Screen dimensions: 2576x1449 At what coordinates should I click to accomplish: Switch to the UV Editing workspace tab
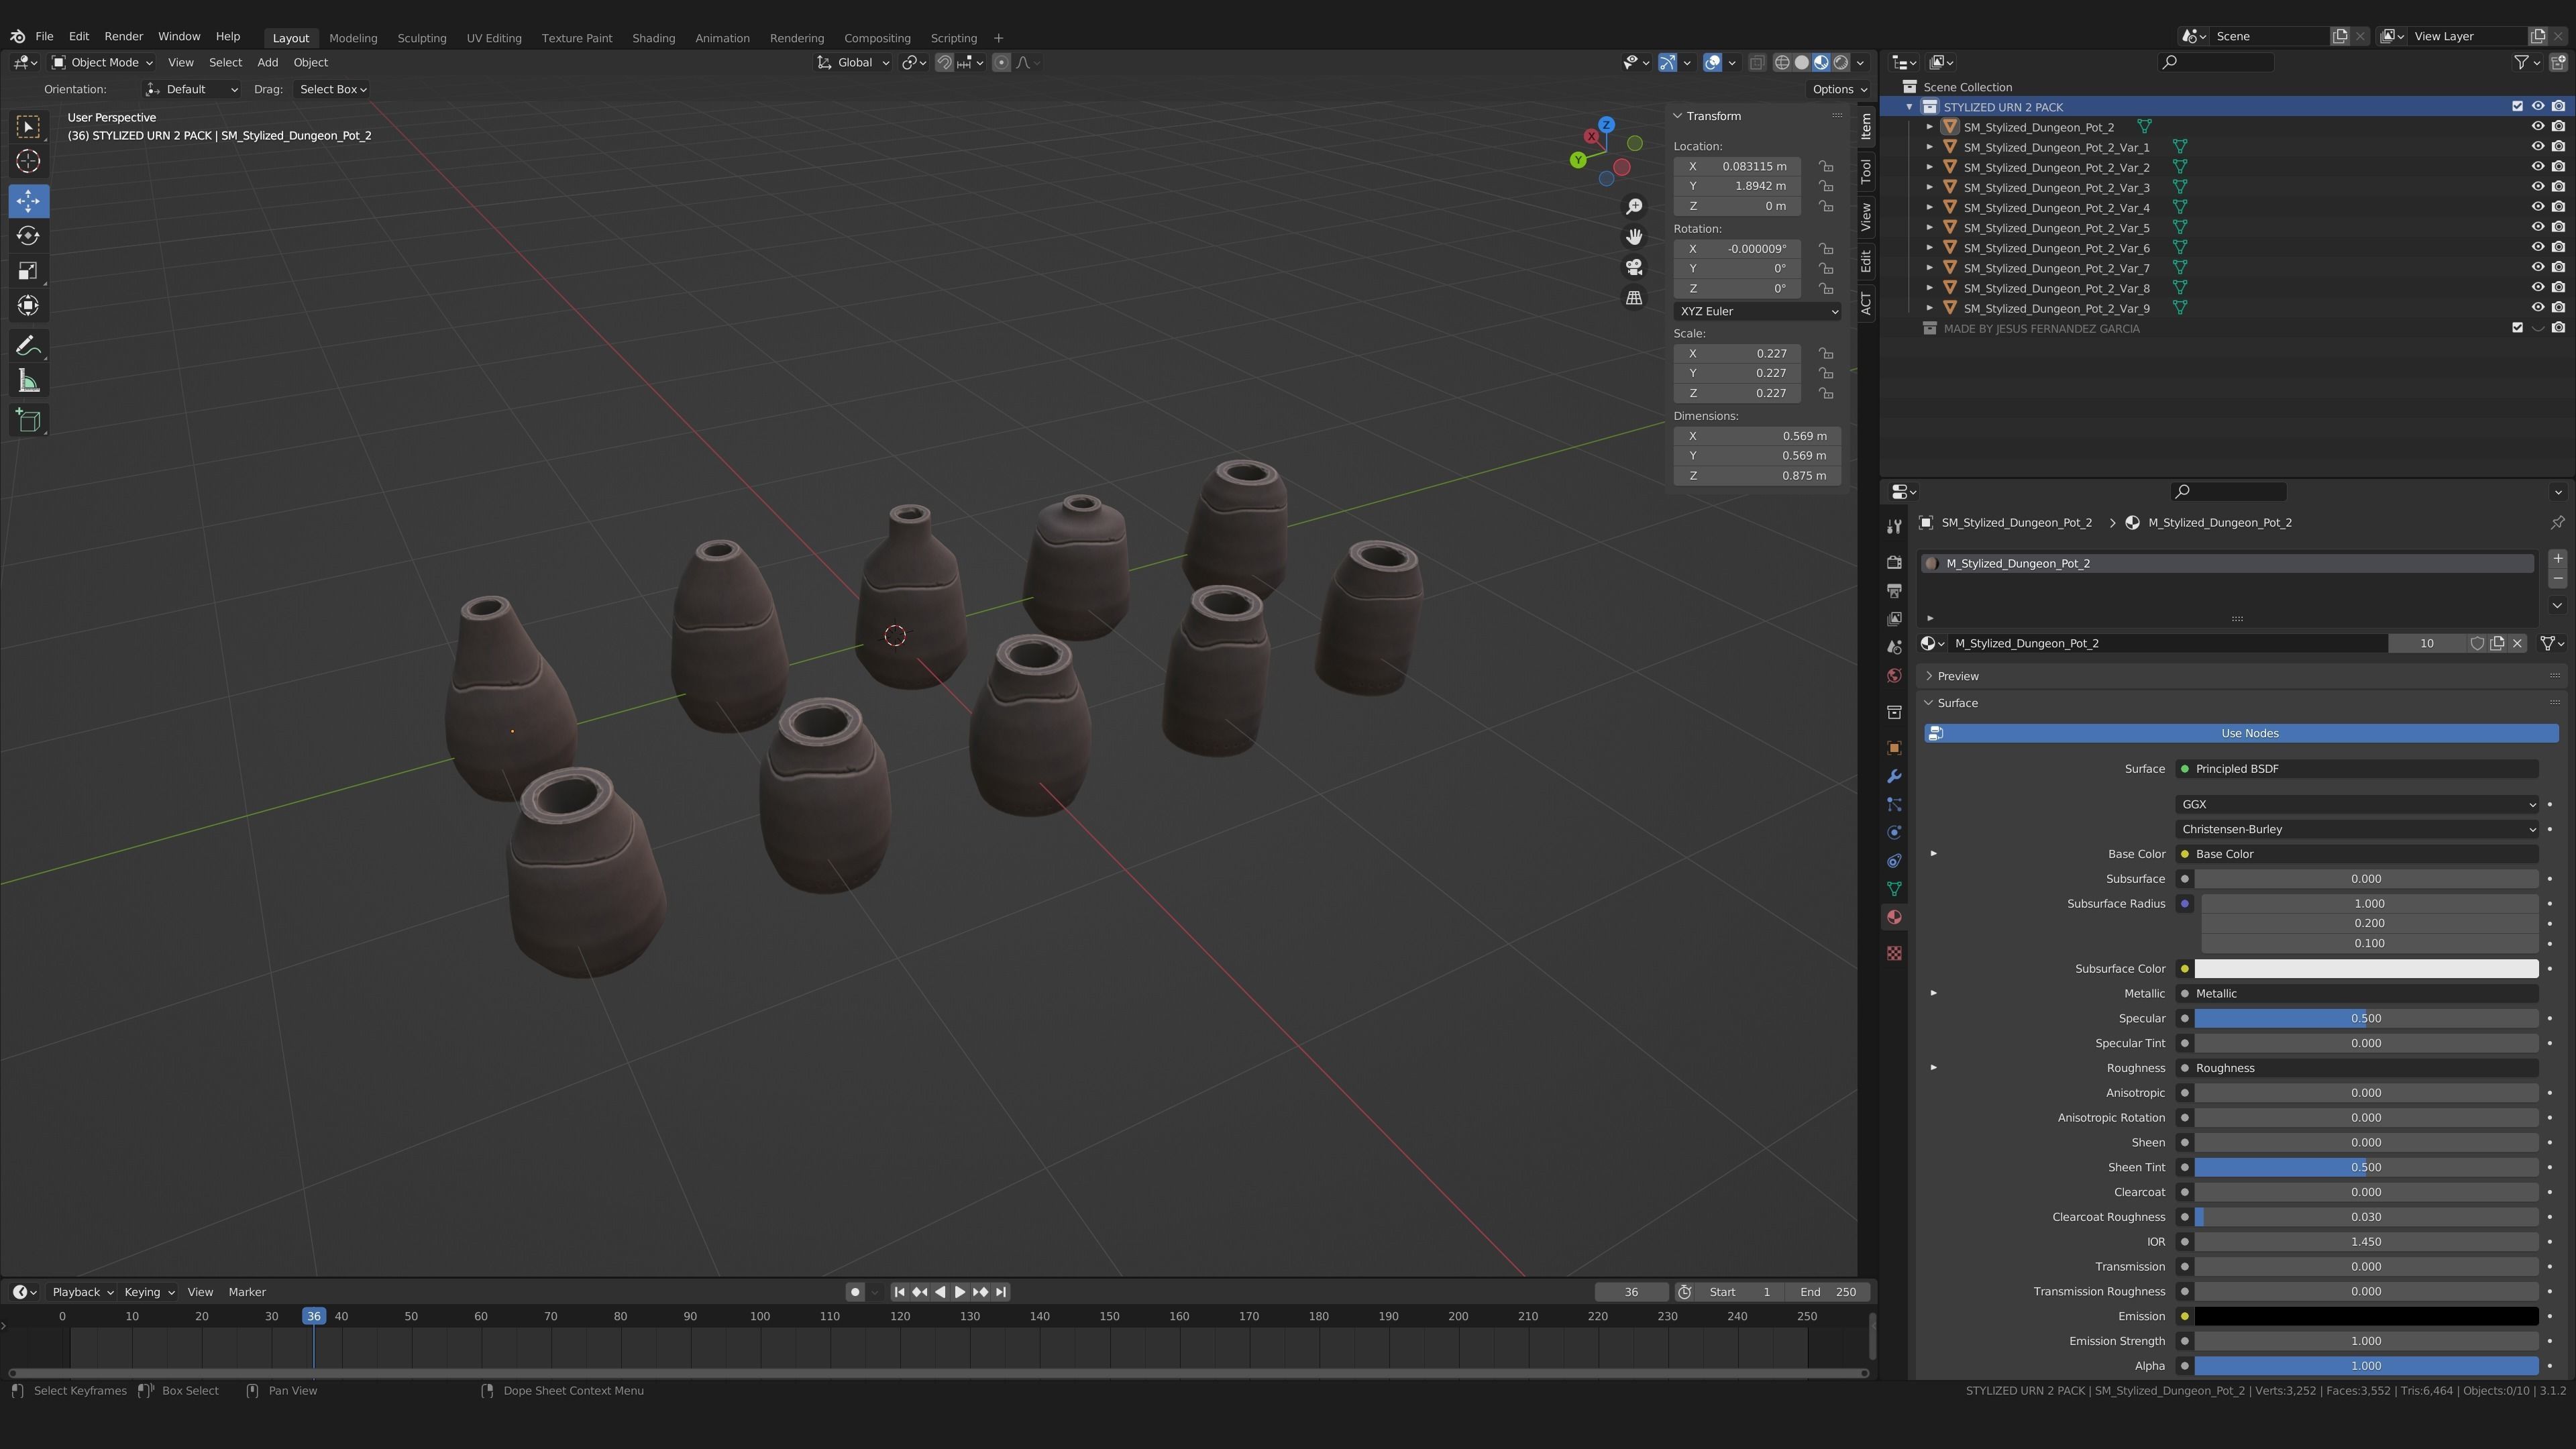(494, 38)
